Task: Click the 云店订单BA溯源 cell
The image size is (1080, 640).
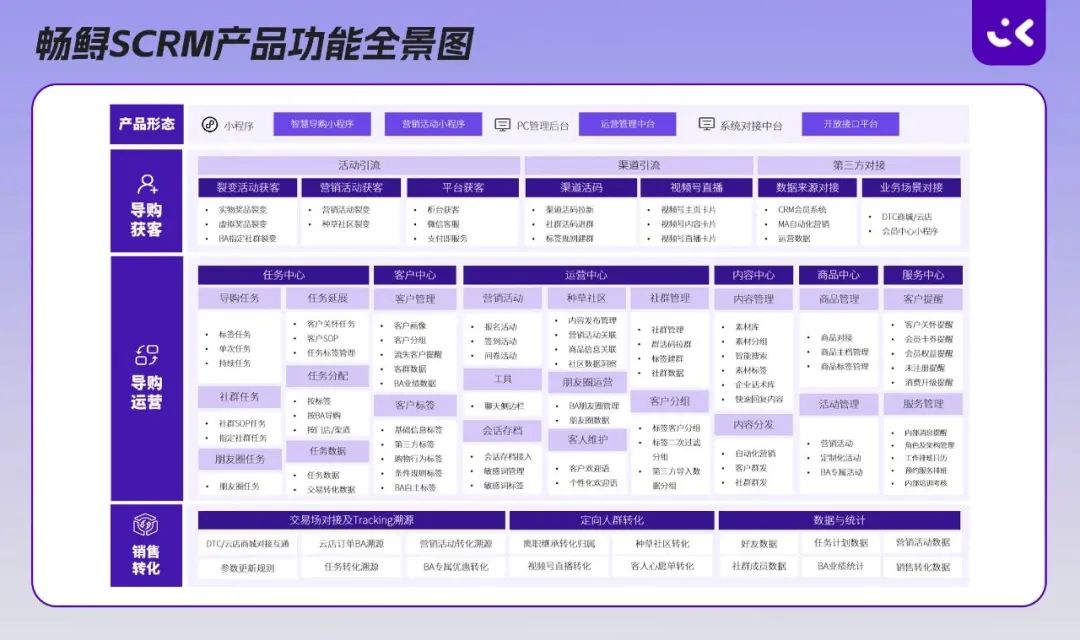Action: (x=351, y=544)
